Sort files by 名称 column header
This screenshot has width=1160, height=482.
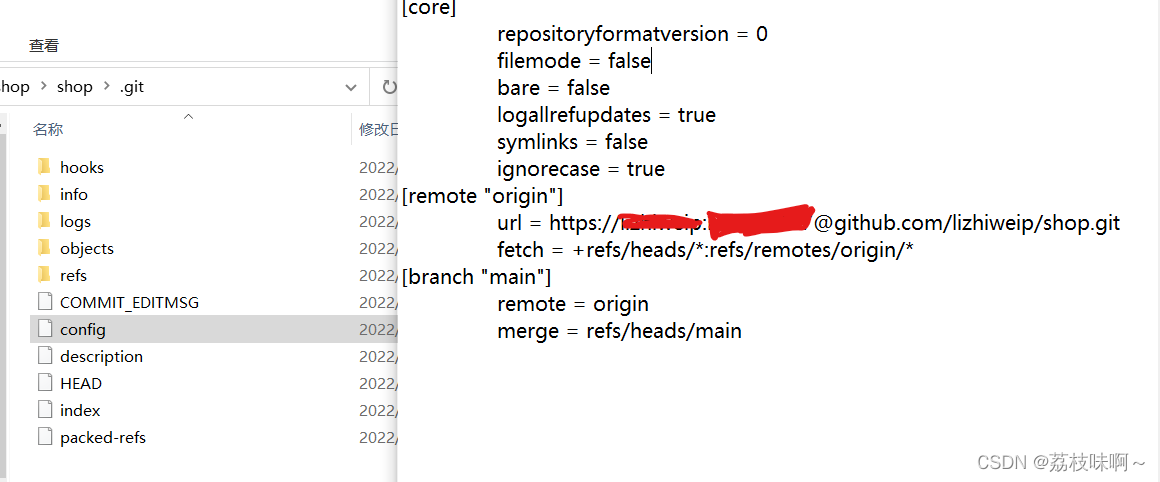[48, 129]
